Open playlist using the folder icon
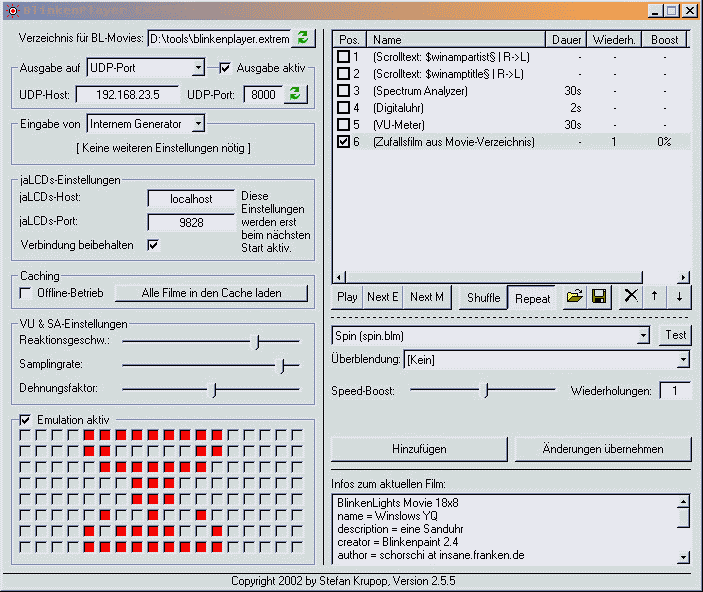Viewport: 703px width, 592px height. point(574,296)
